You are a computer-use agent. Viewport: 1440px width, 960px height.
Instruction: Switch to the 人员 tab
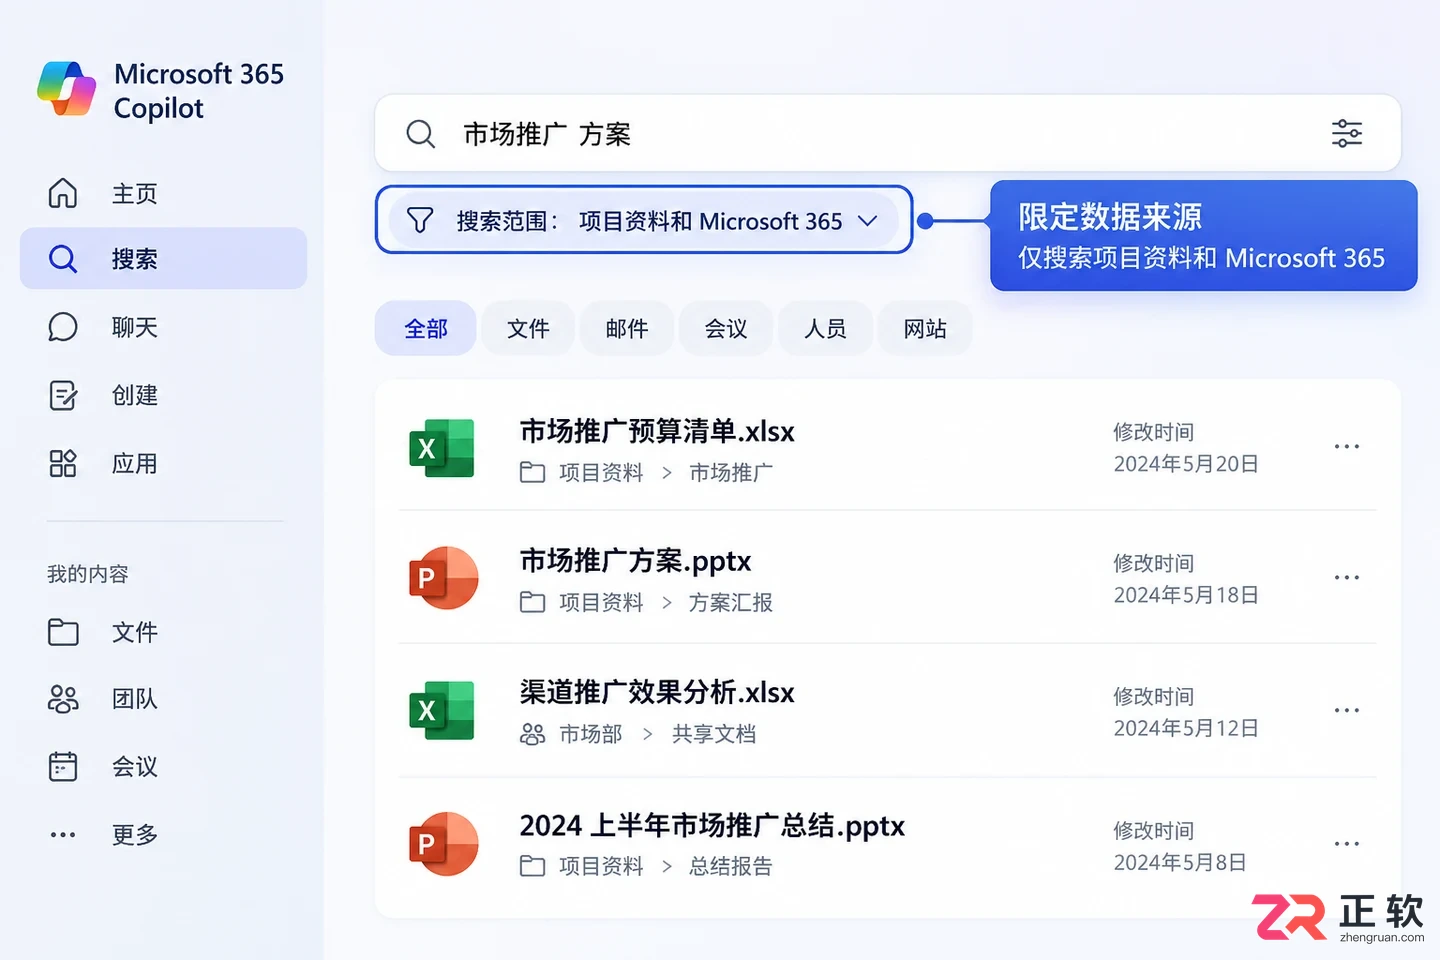pos(825,328)
